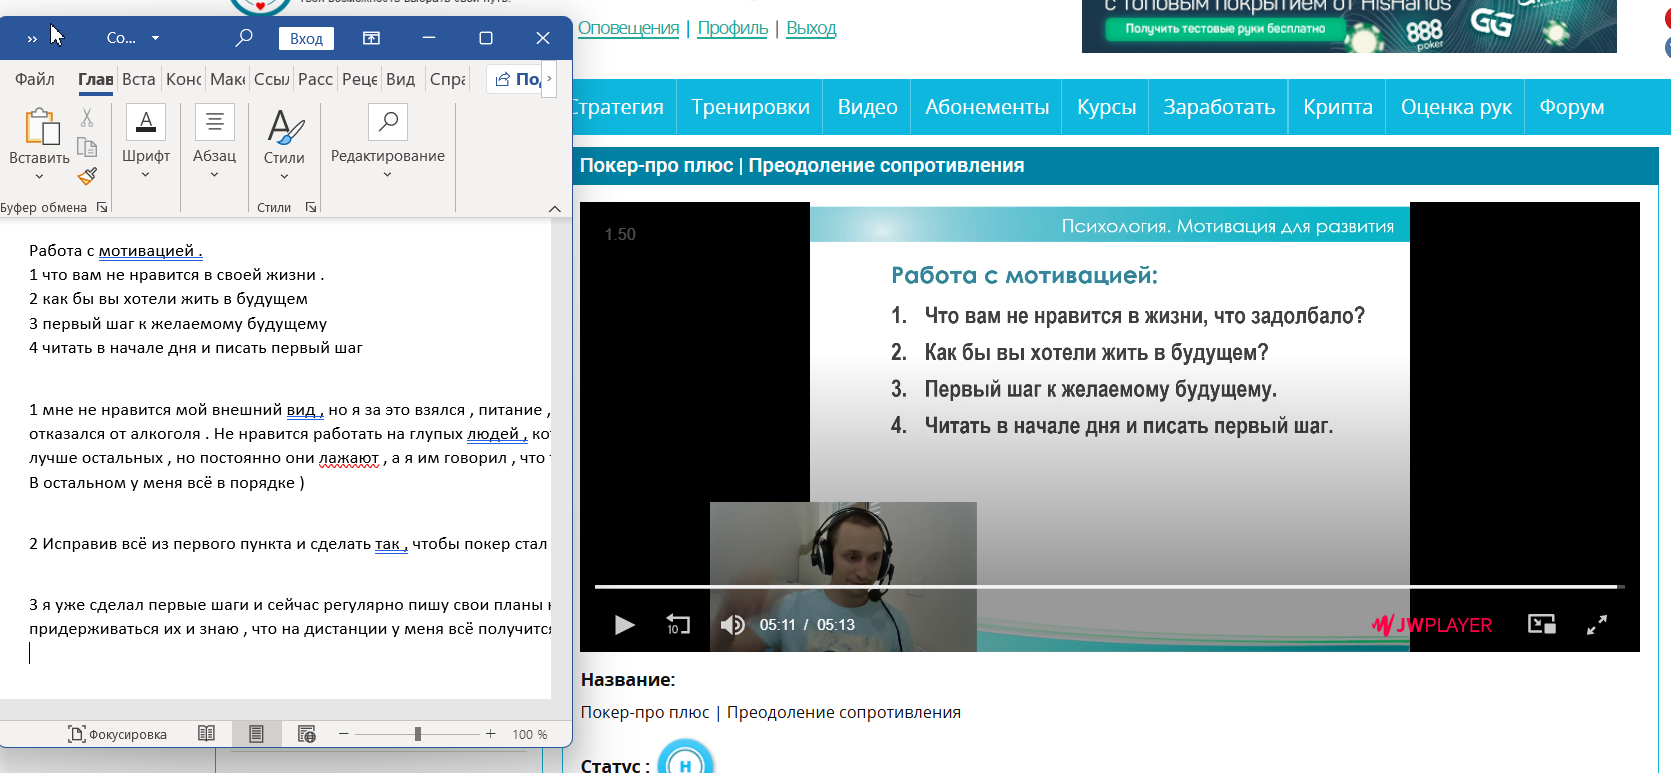Open the Абонементы site menu item
The image size is (1671, 773).
987,107
